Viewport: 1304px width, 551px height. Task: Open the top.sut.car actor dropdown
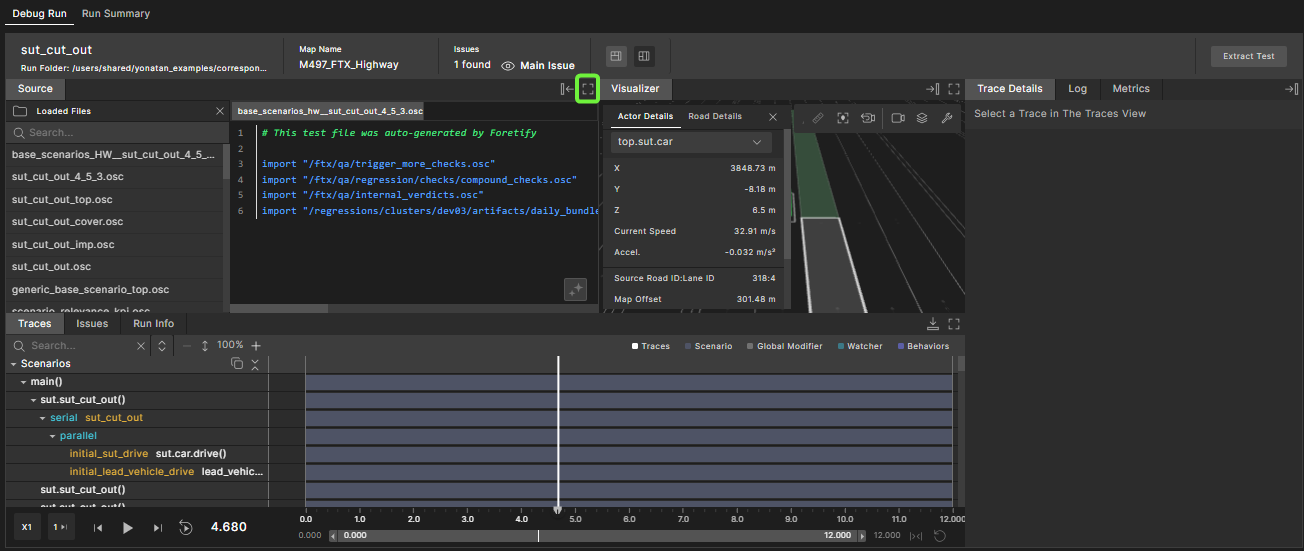pyautogui.click(x=689, y=142)
